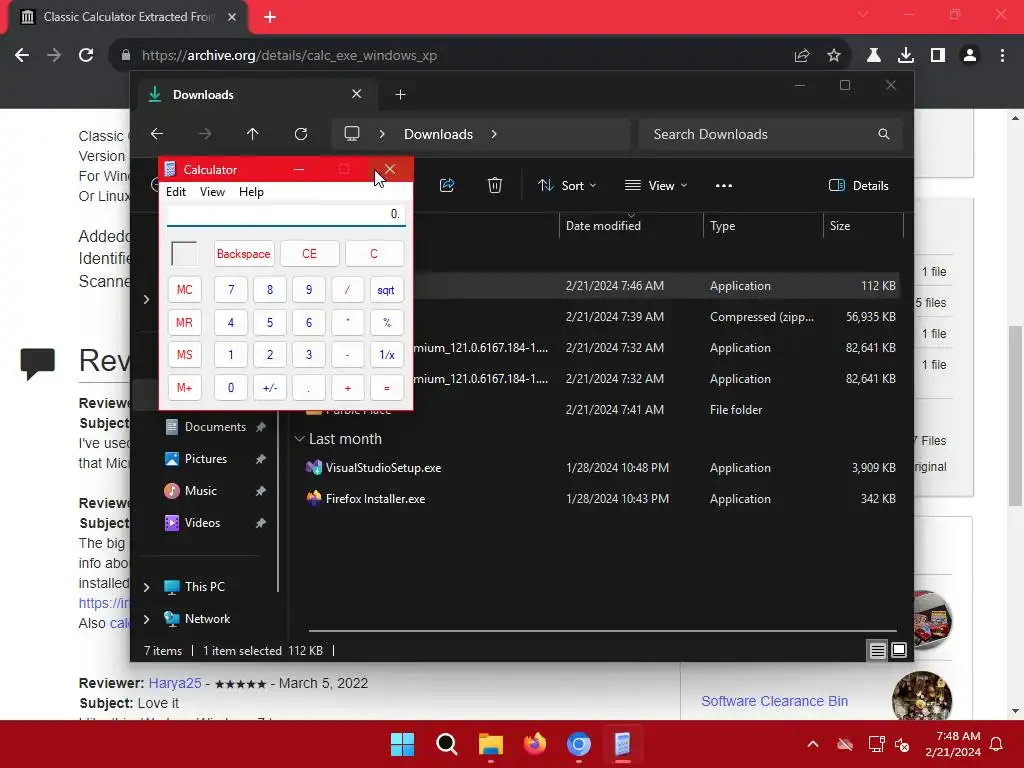Viewport: 1024px width, 768px height.
Task: Open the Windows Start menu
Action: pyautogui.click(x=402, y=744)
